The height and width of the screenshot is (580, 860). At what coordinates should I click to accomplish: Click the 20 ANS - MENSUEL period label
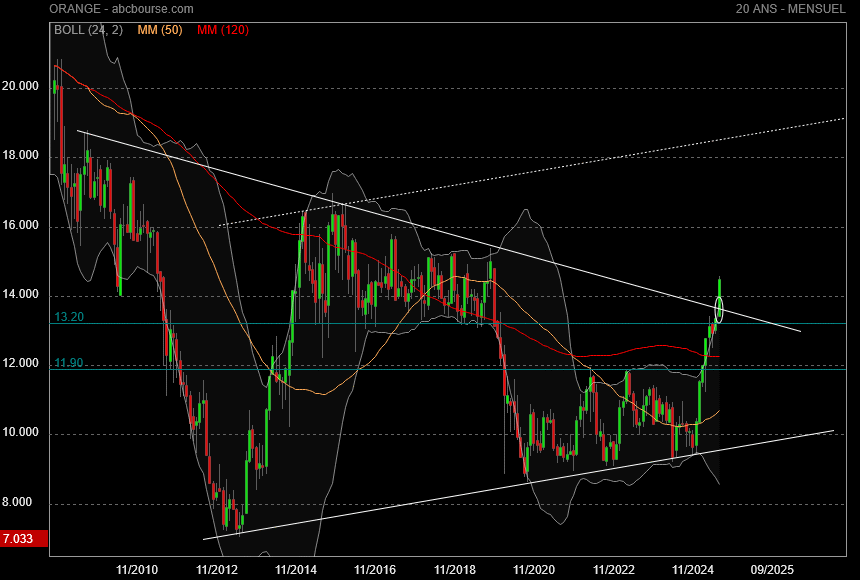pyautogui.click(x=790, y=9)
